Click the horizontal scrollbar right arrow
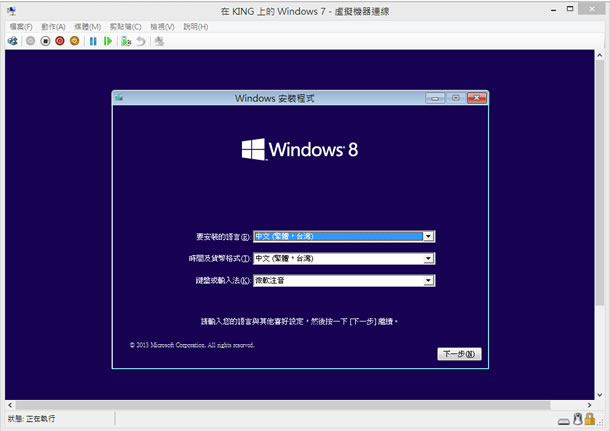This screenshot has height=431, width=610. 589,405
